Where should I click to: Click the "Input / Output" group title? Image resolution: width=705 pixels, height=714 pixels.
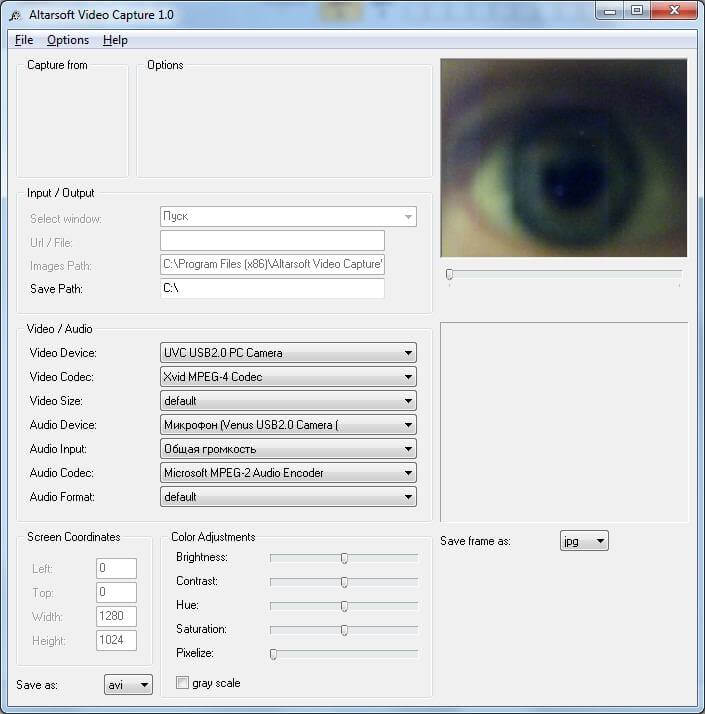(61, 193)
